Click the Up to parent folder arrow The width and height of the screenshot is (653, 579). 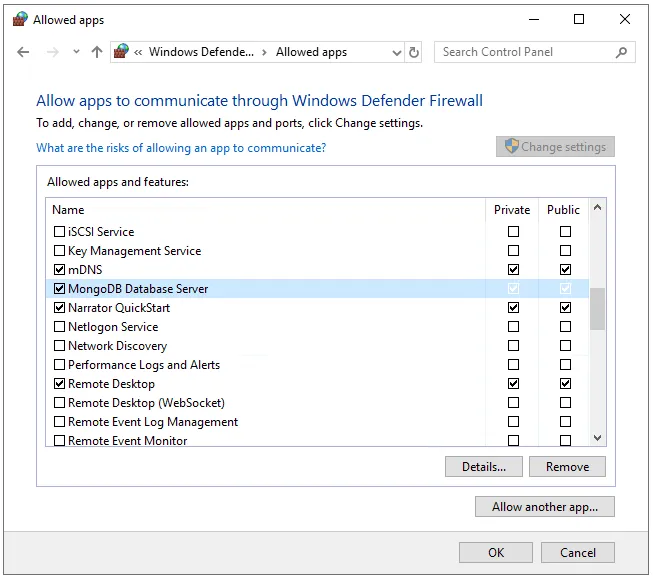pyautogui.click(x=97, y=52)
